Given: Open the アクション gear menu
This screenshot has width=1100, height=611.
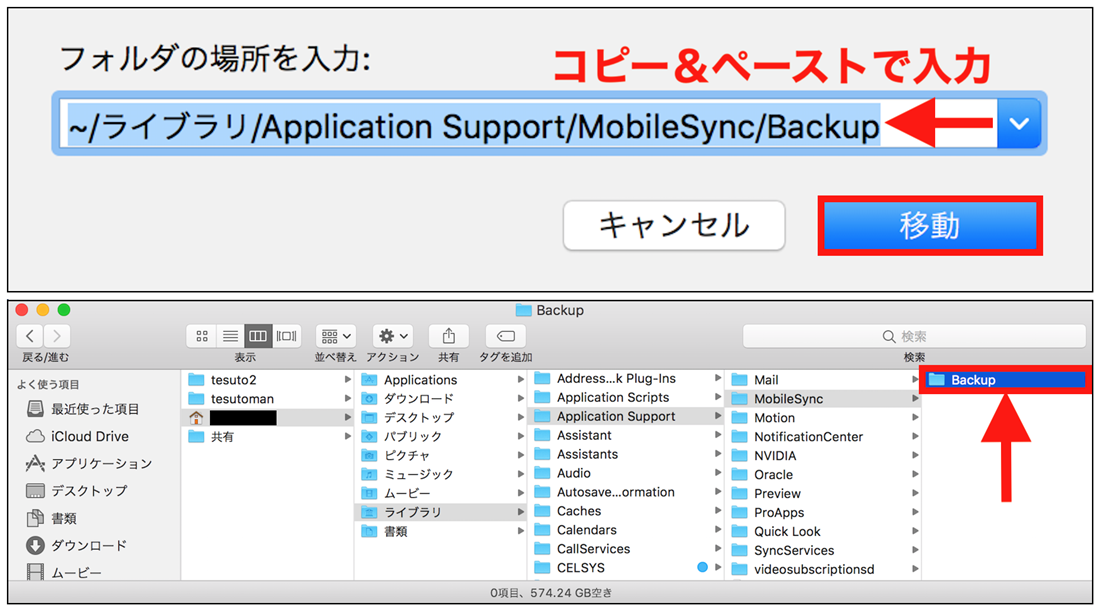Looking at the screenshot, I should tap(392, 336).
